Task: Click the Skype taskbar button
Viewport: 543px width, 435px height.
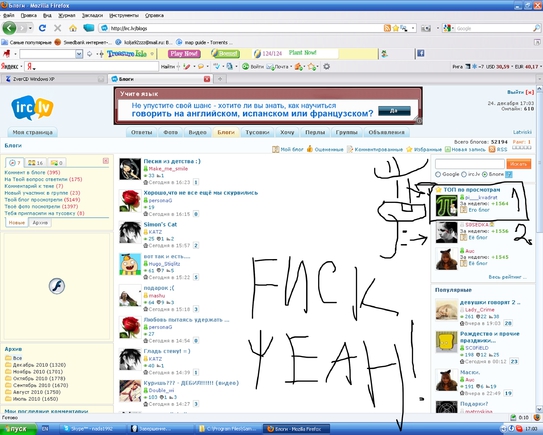Action: click(x=91, y=429)
